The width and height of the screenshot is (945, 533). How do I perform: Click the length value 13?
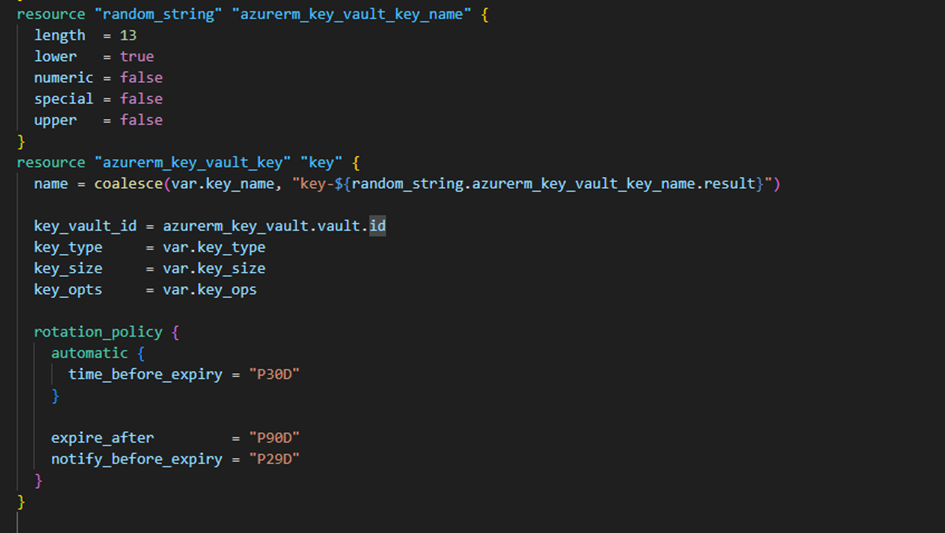[x=128, y=35]
